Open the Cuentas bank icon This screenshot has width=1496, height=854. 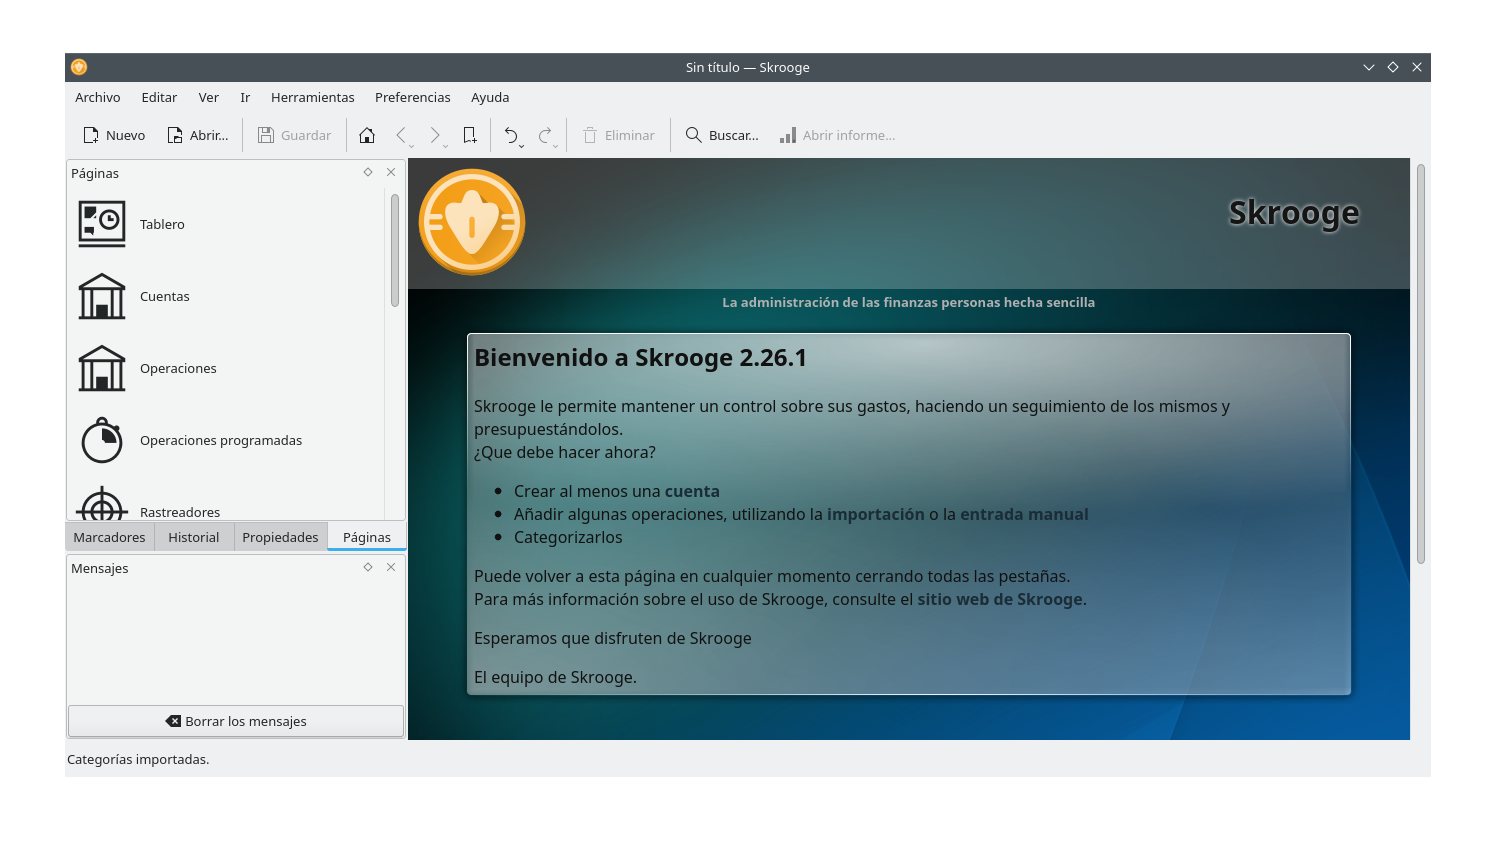point(102,296)
